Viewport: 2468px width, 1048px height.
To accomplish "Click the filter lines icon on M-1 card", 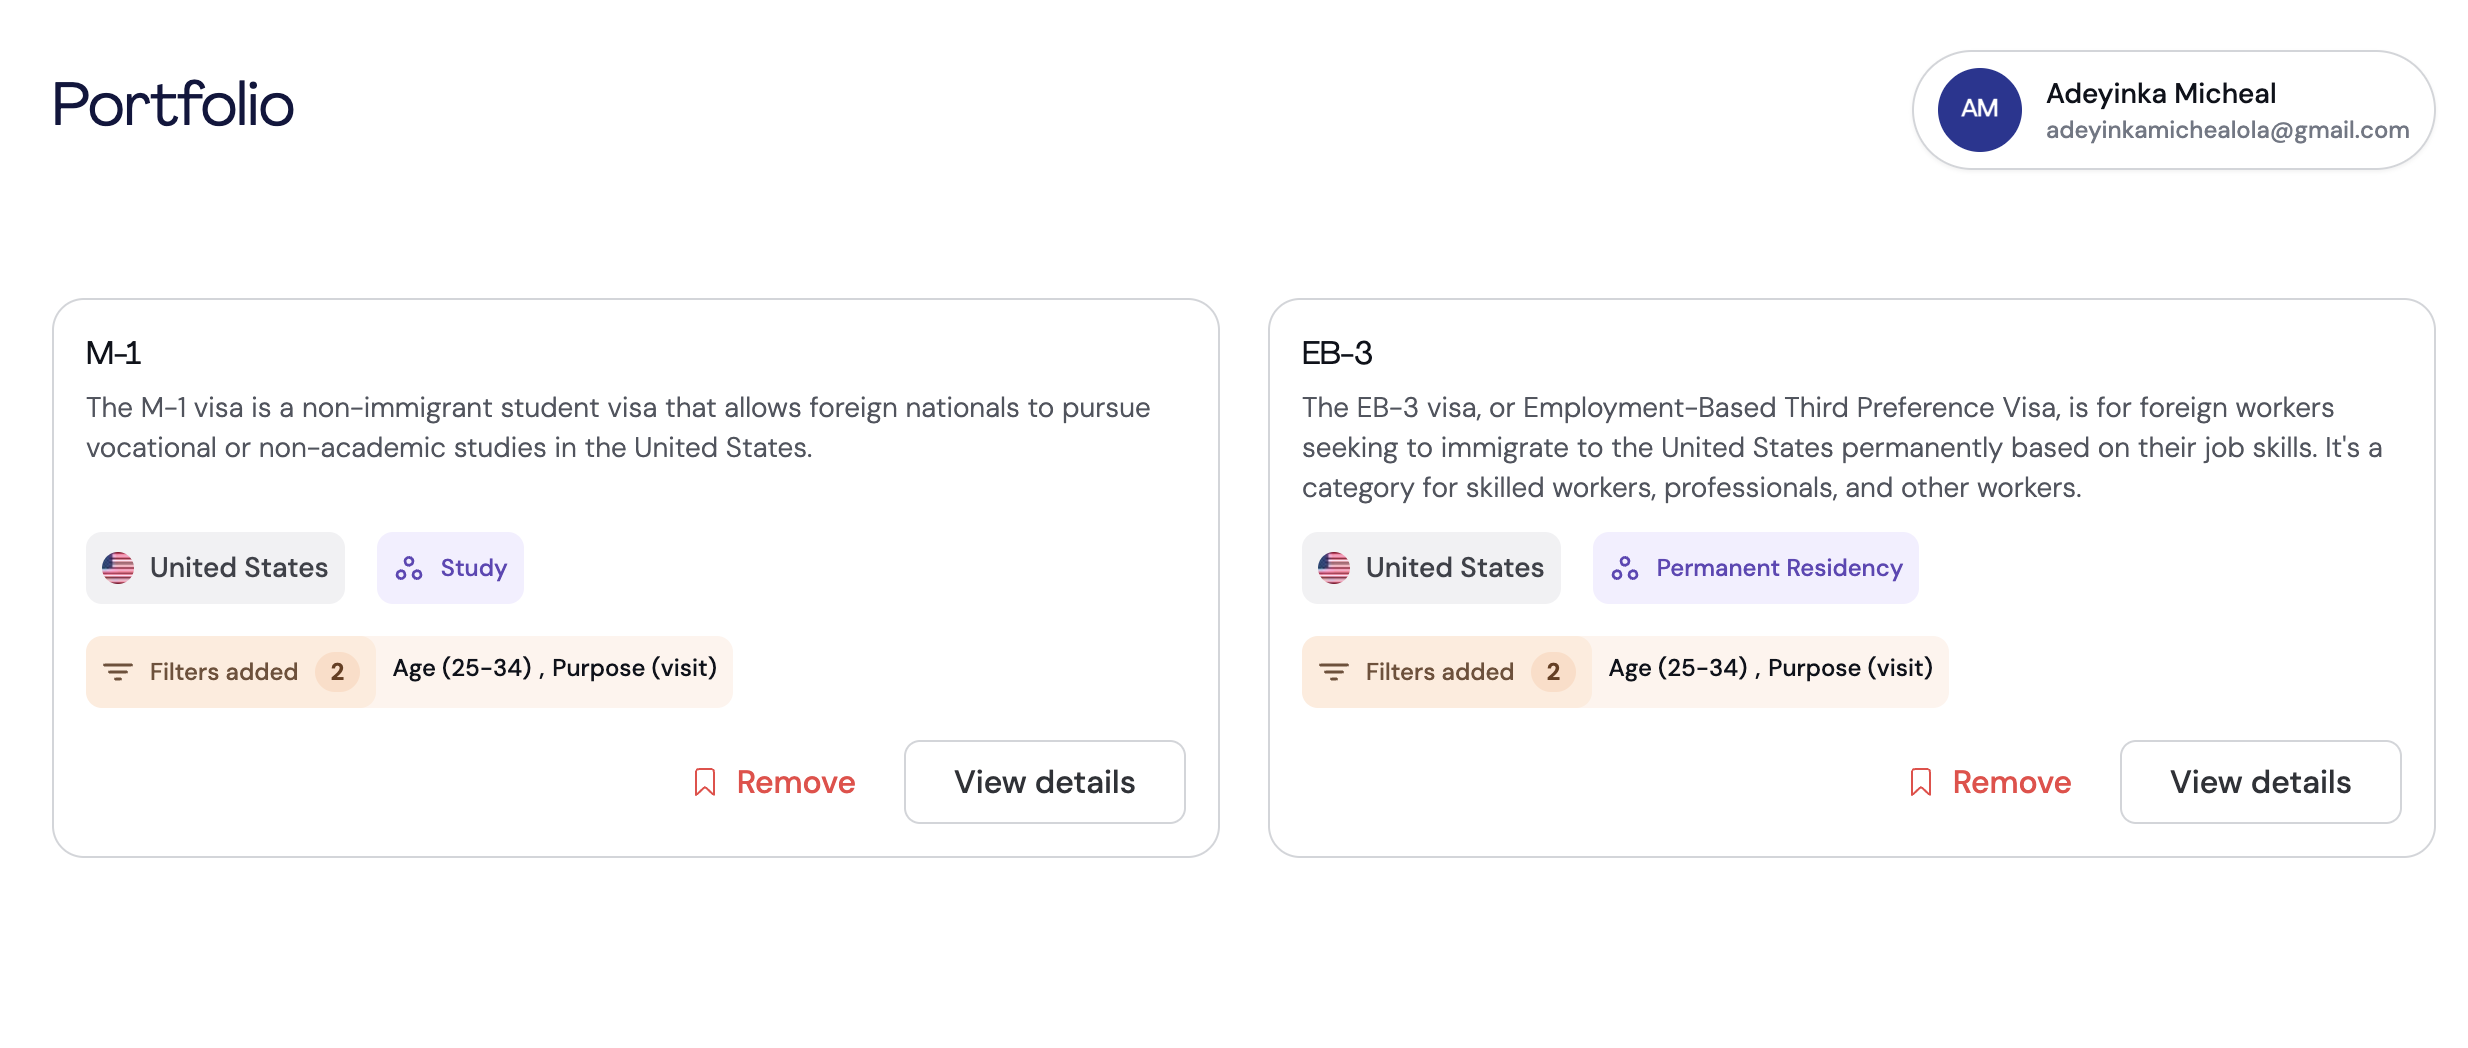I will click(118, 672).
